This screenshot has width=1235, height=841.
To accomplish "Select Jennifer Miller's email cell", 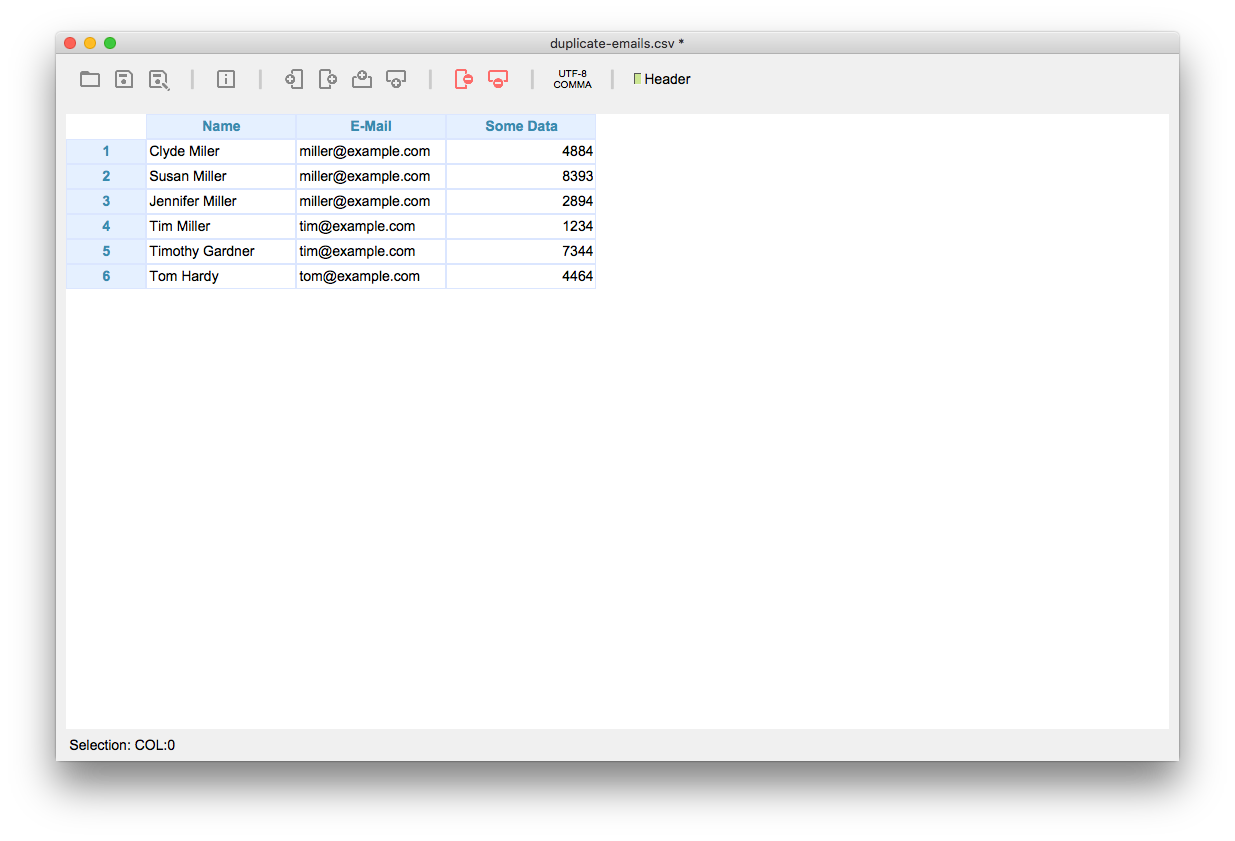I will pos(371,201).
